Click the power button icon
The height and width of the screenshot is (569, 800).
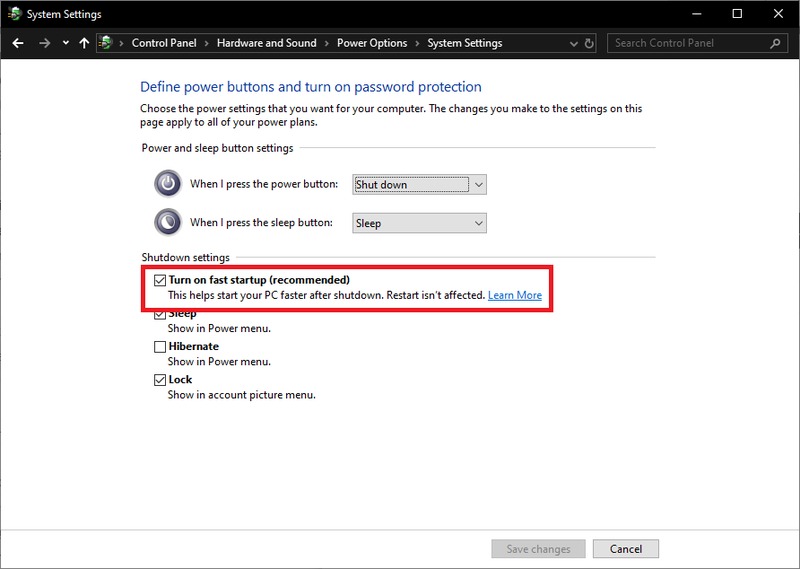(x=168, y=185)
